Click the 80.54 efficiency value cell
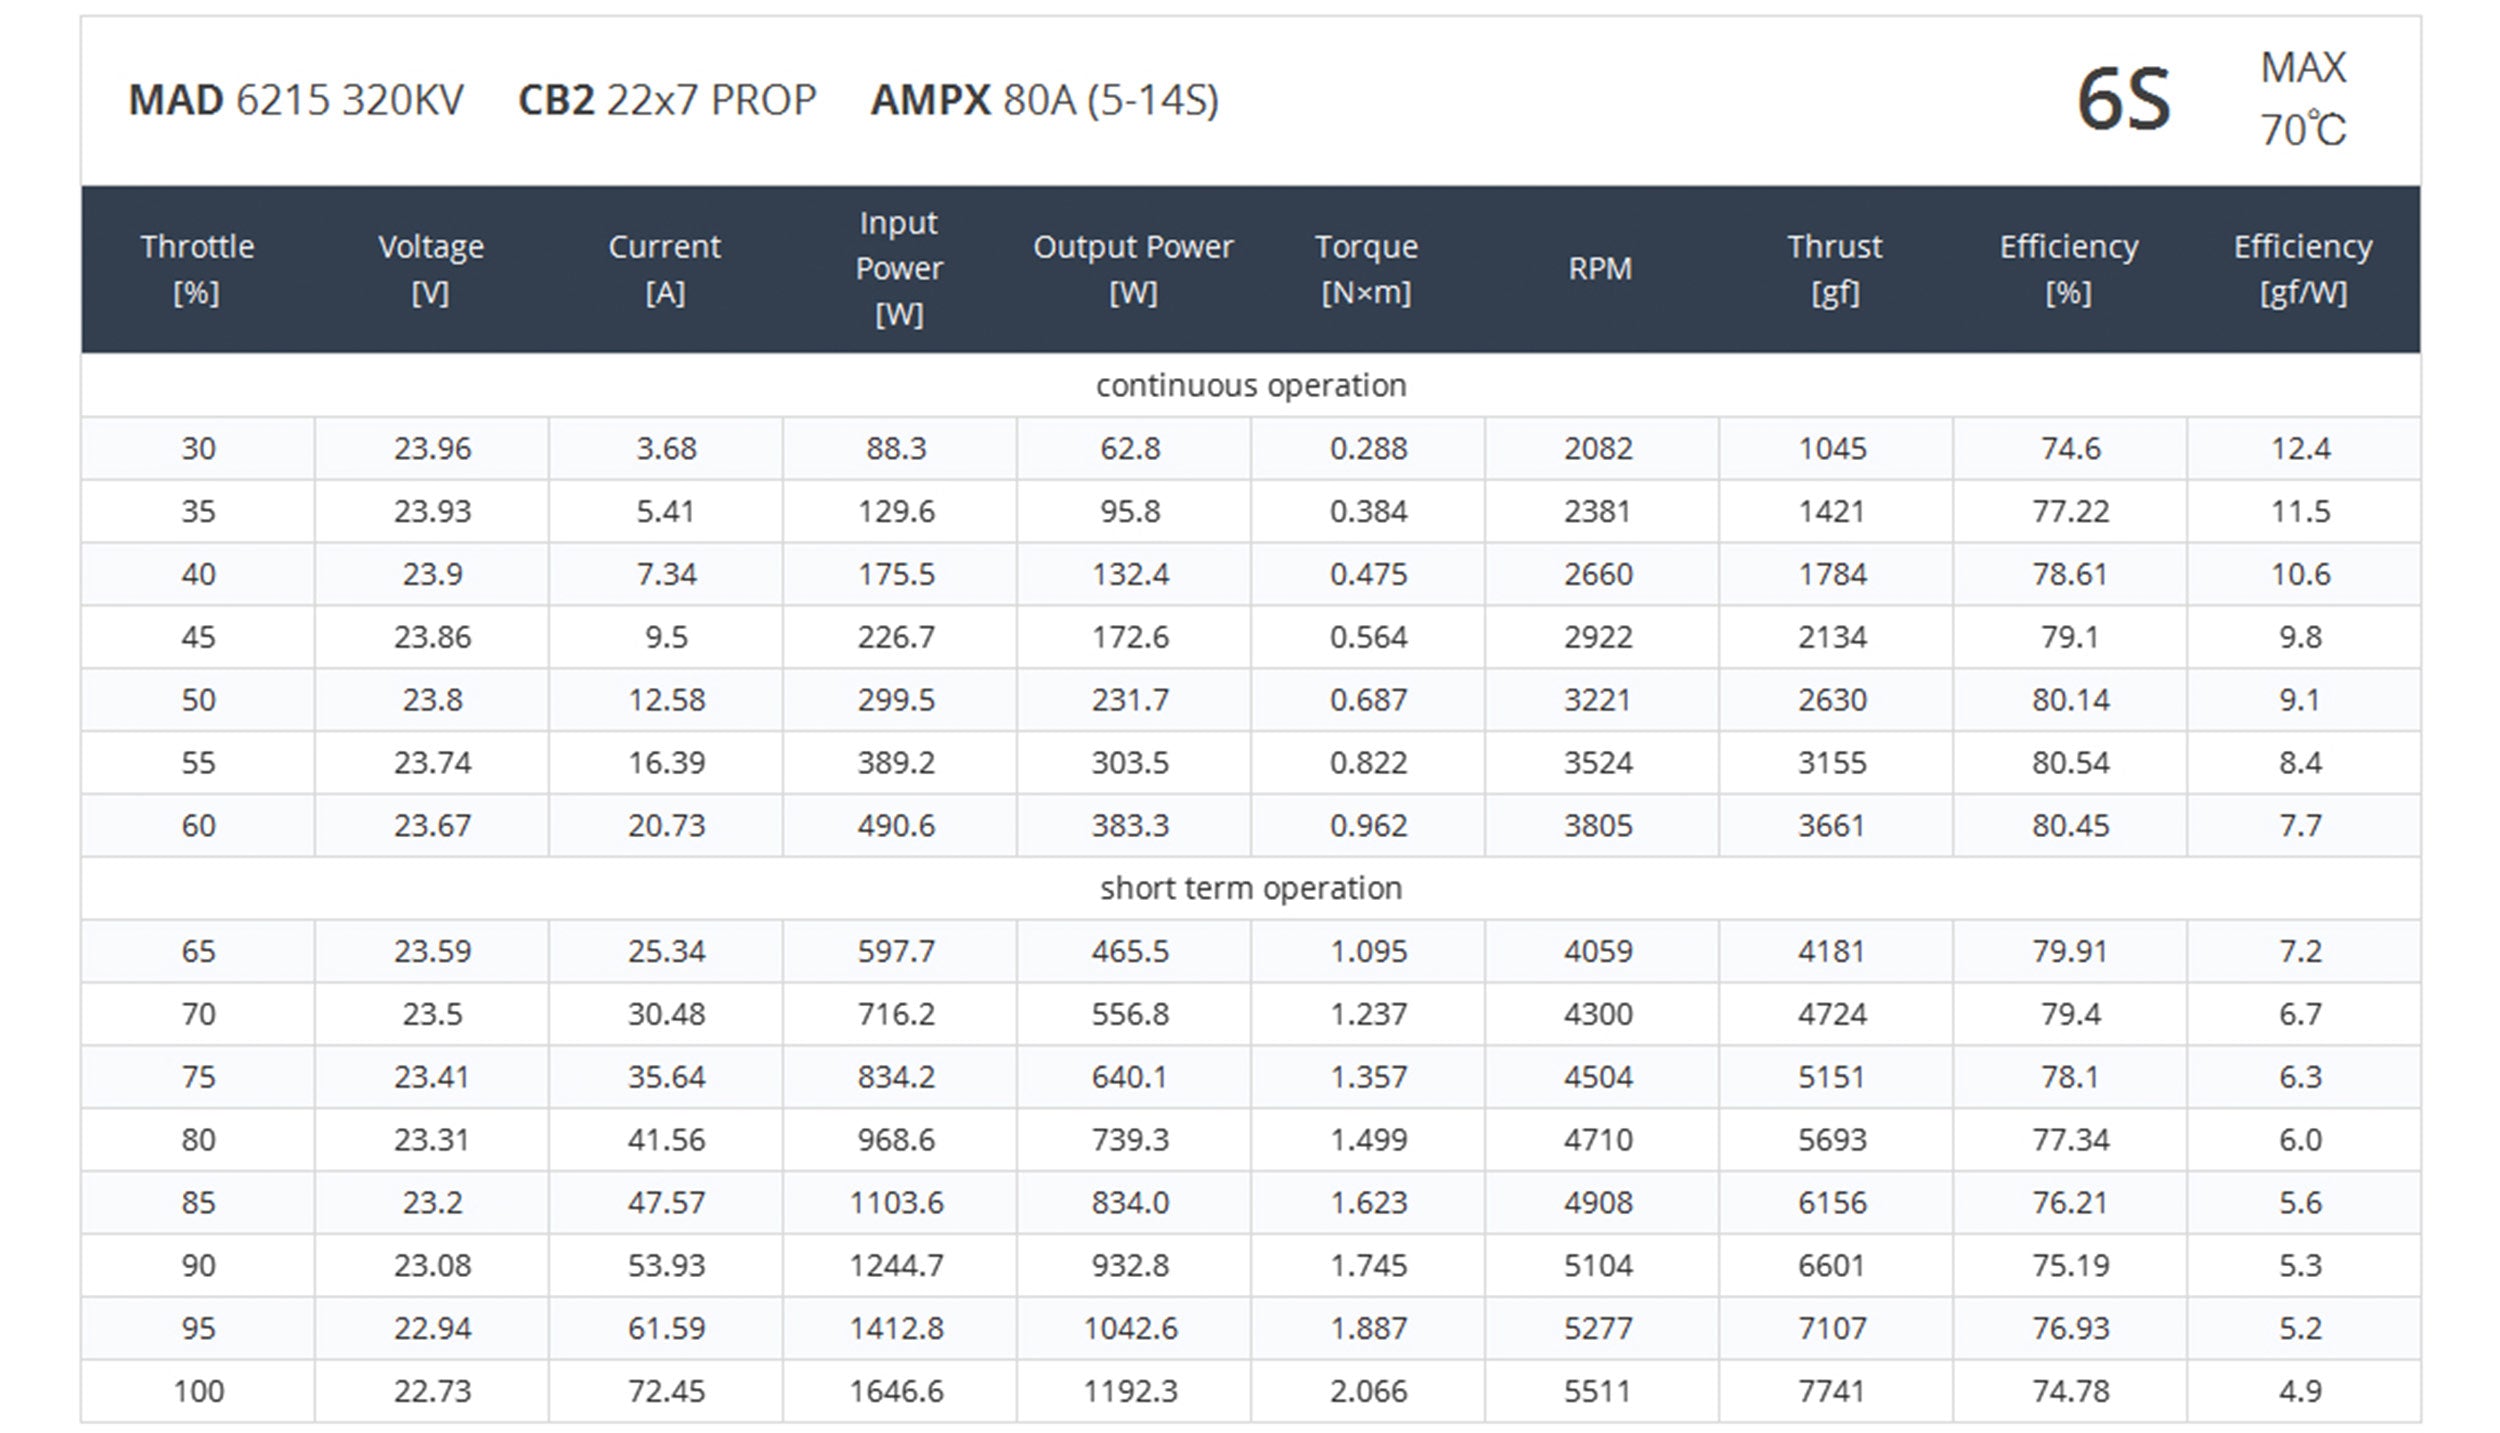2500x1433 pixels. (x=2070, y=763)
